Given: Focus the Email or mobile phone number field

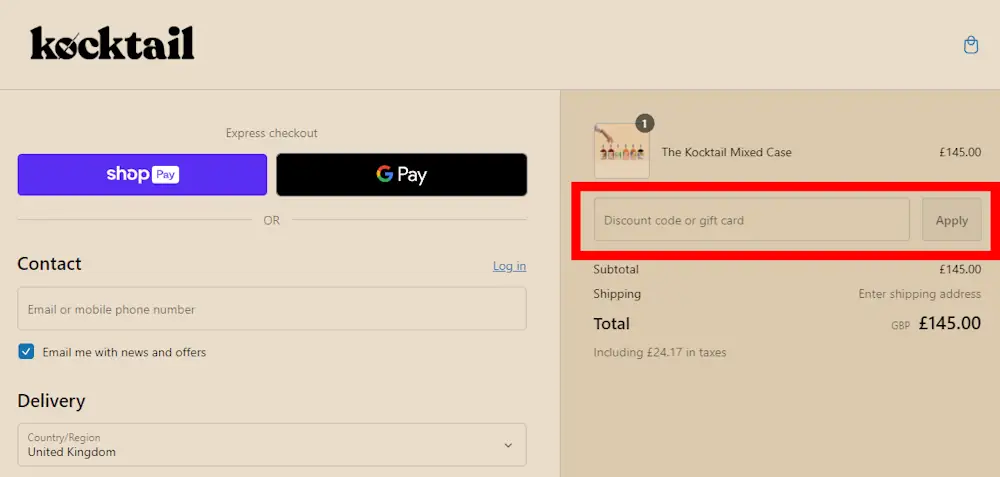Looking at the screenshot, I should tap(272, 309).
